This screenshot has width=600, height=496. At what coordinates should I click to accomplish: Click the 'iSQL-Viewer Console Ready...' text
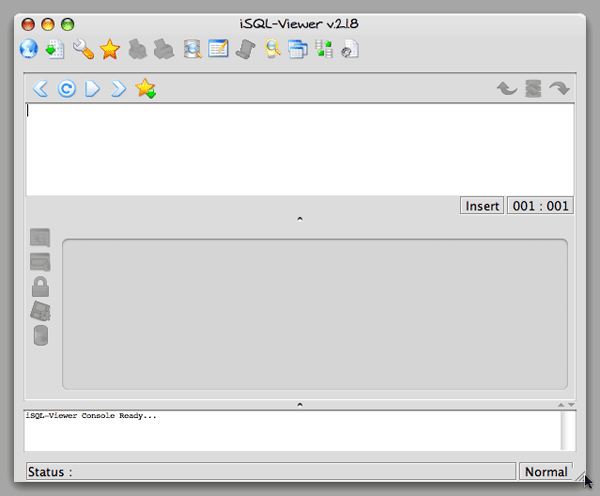point(91,416)
